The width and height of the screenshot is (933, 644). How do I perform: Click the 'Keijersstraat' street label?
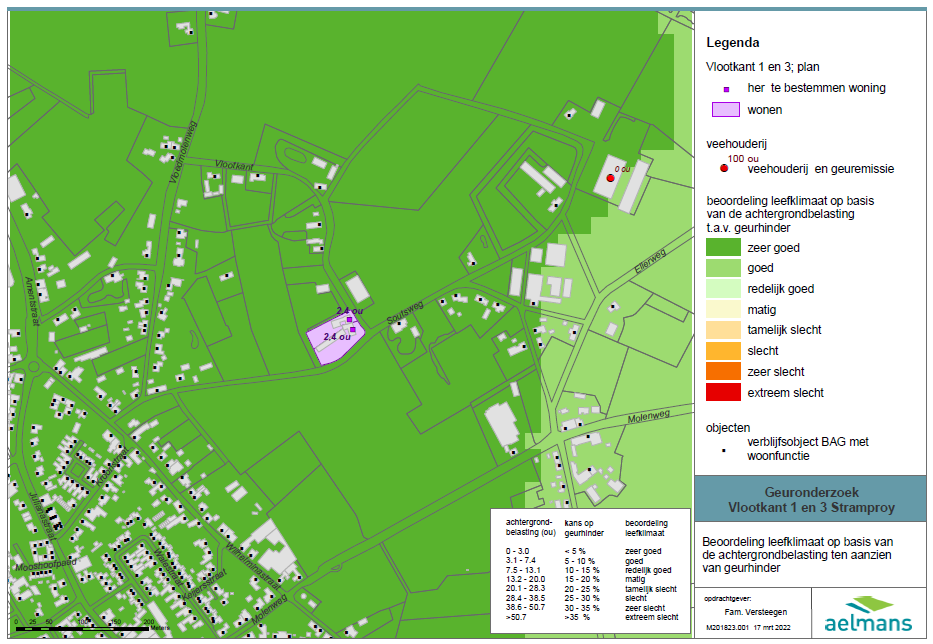pos(204,582)
